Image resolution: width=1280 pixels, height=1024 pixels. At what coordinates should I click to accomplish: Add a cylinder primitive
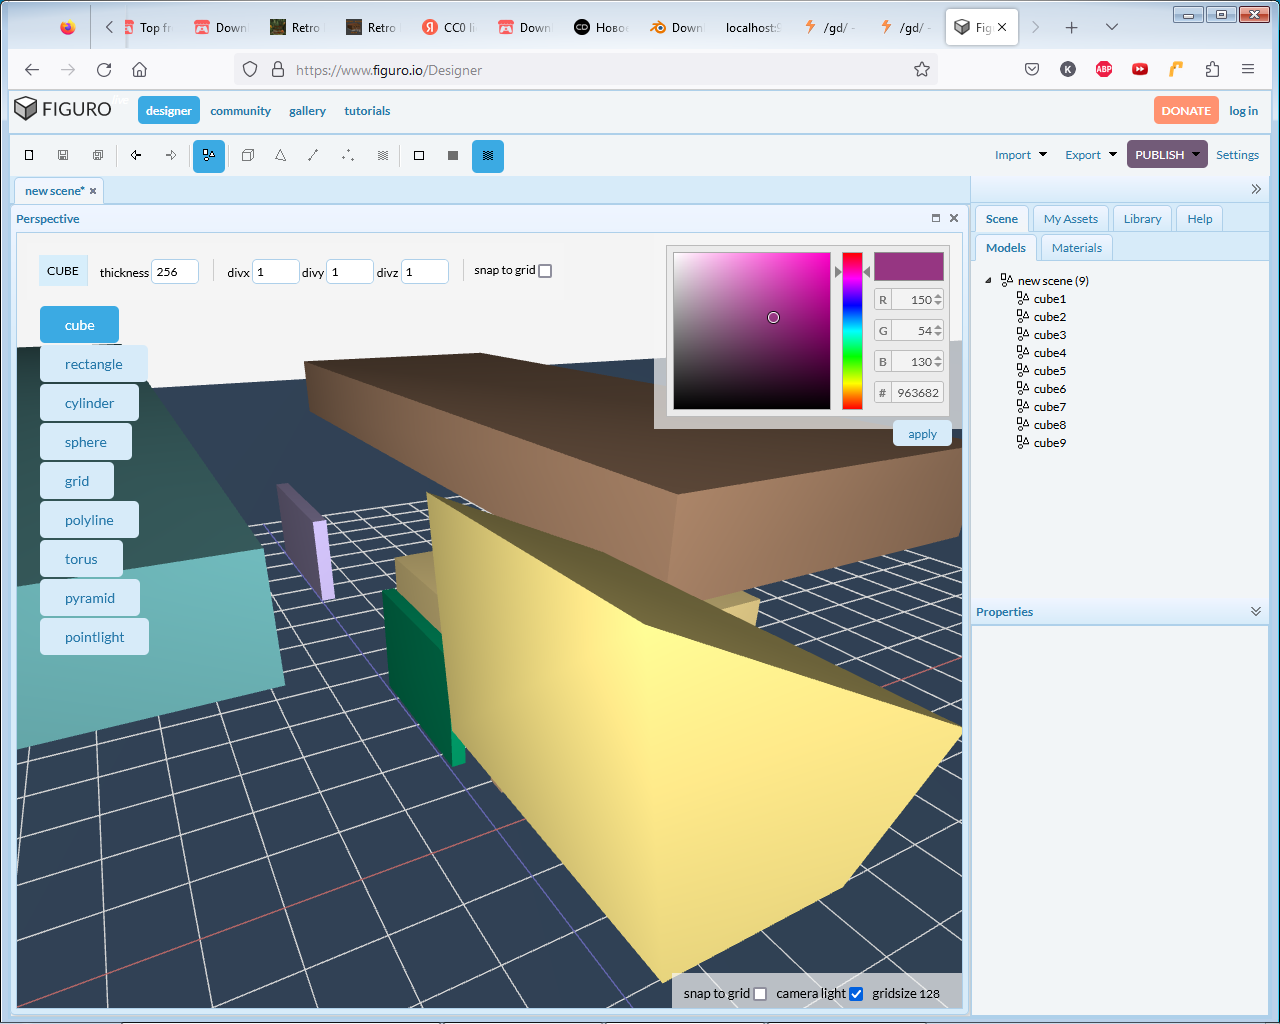89,403
